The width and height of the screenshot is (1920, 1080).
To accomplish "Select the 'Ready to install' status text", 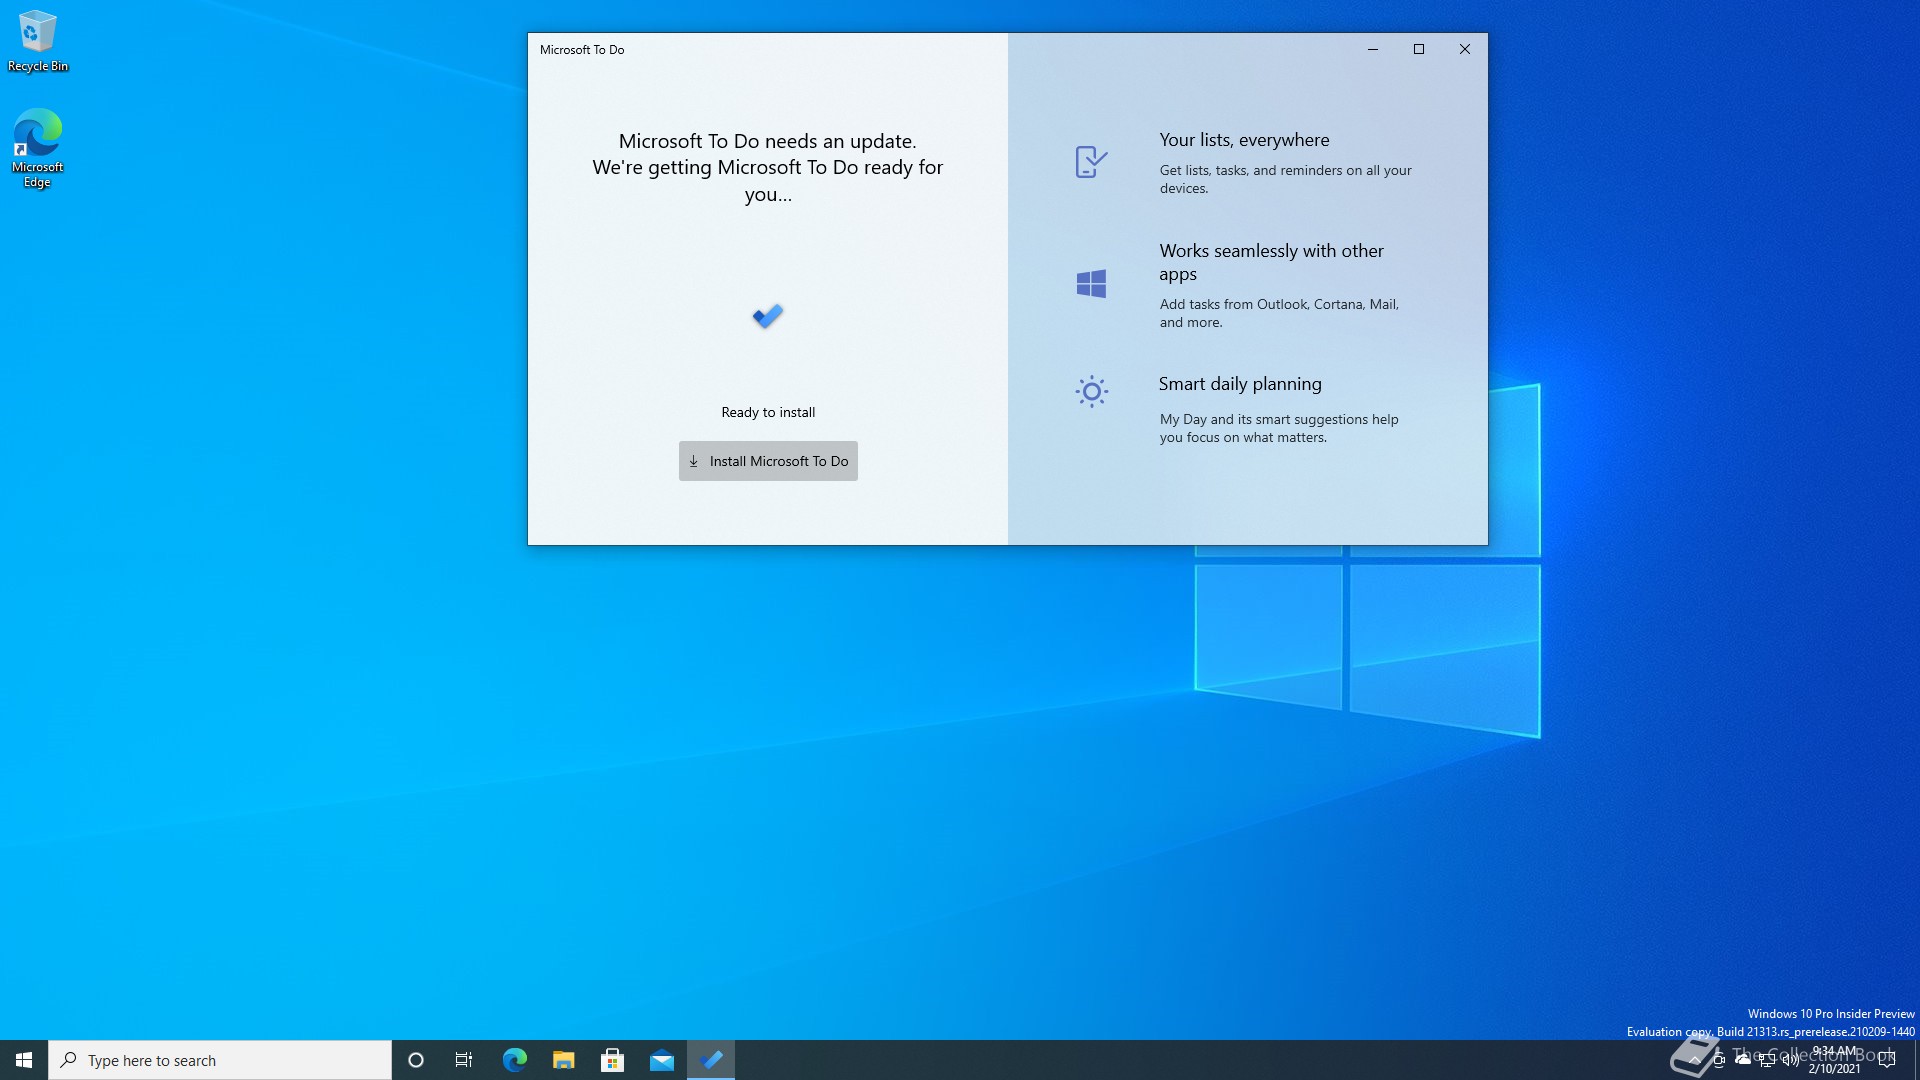I will [768, 412].
